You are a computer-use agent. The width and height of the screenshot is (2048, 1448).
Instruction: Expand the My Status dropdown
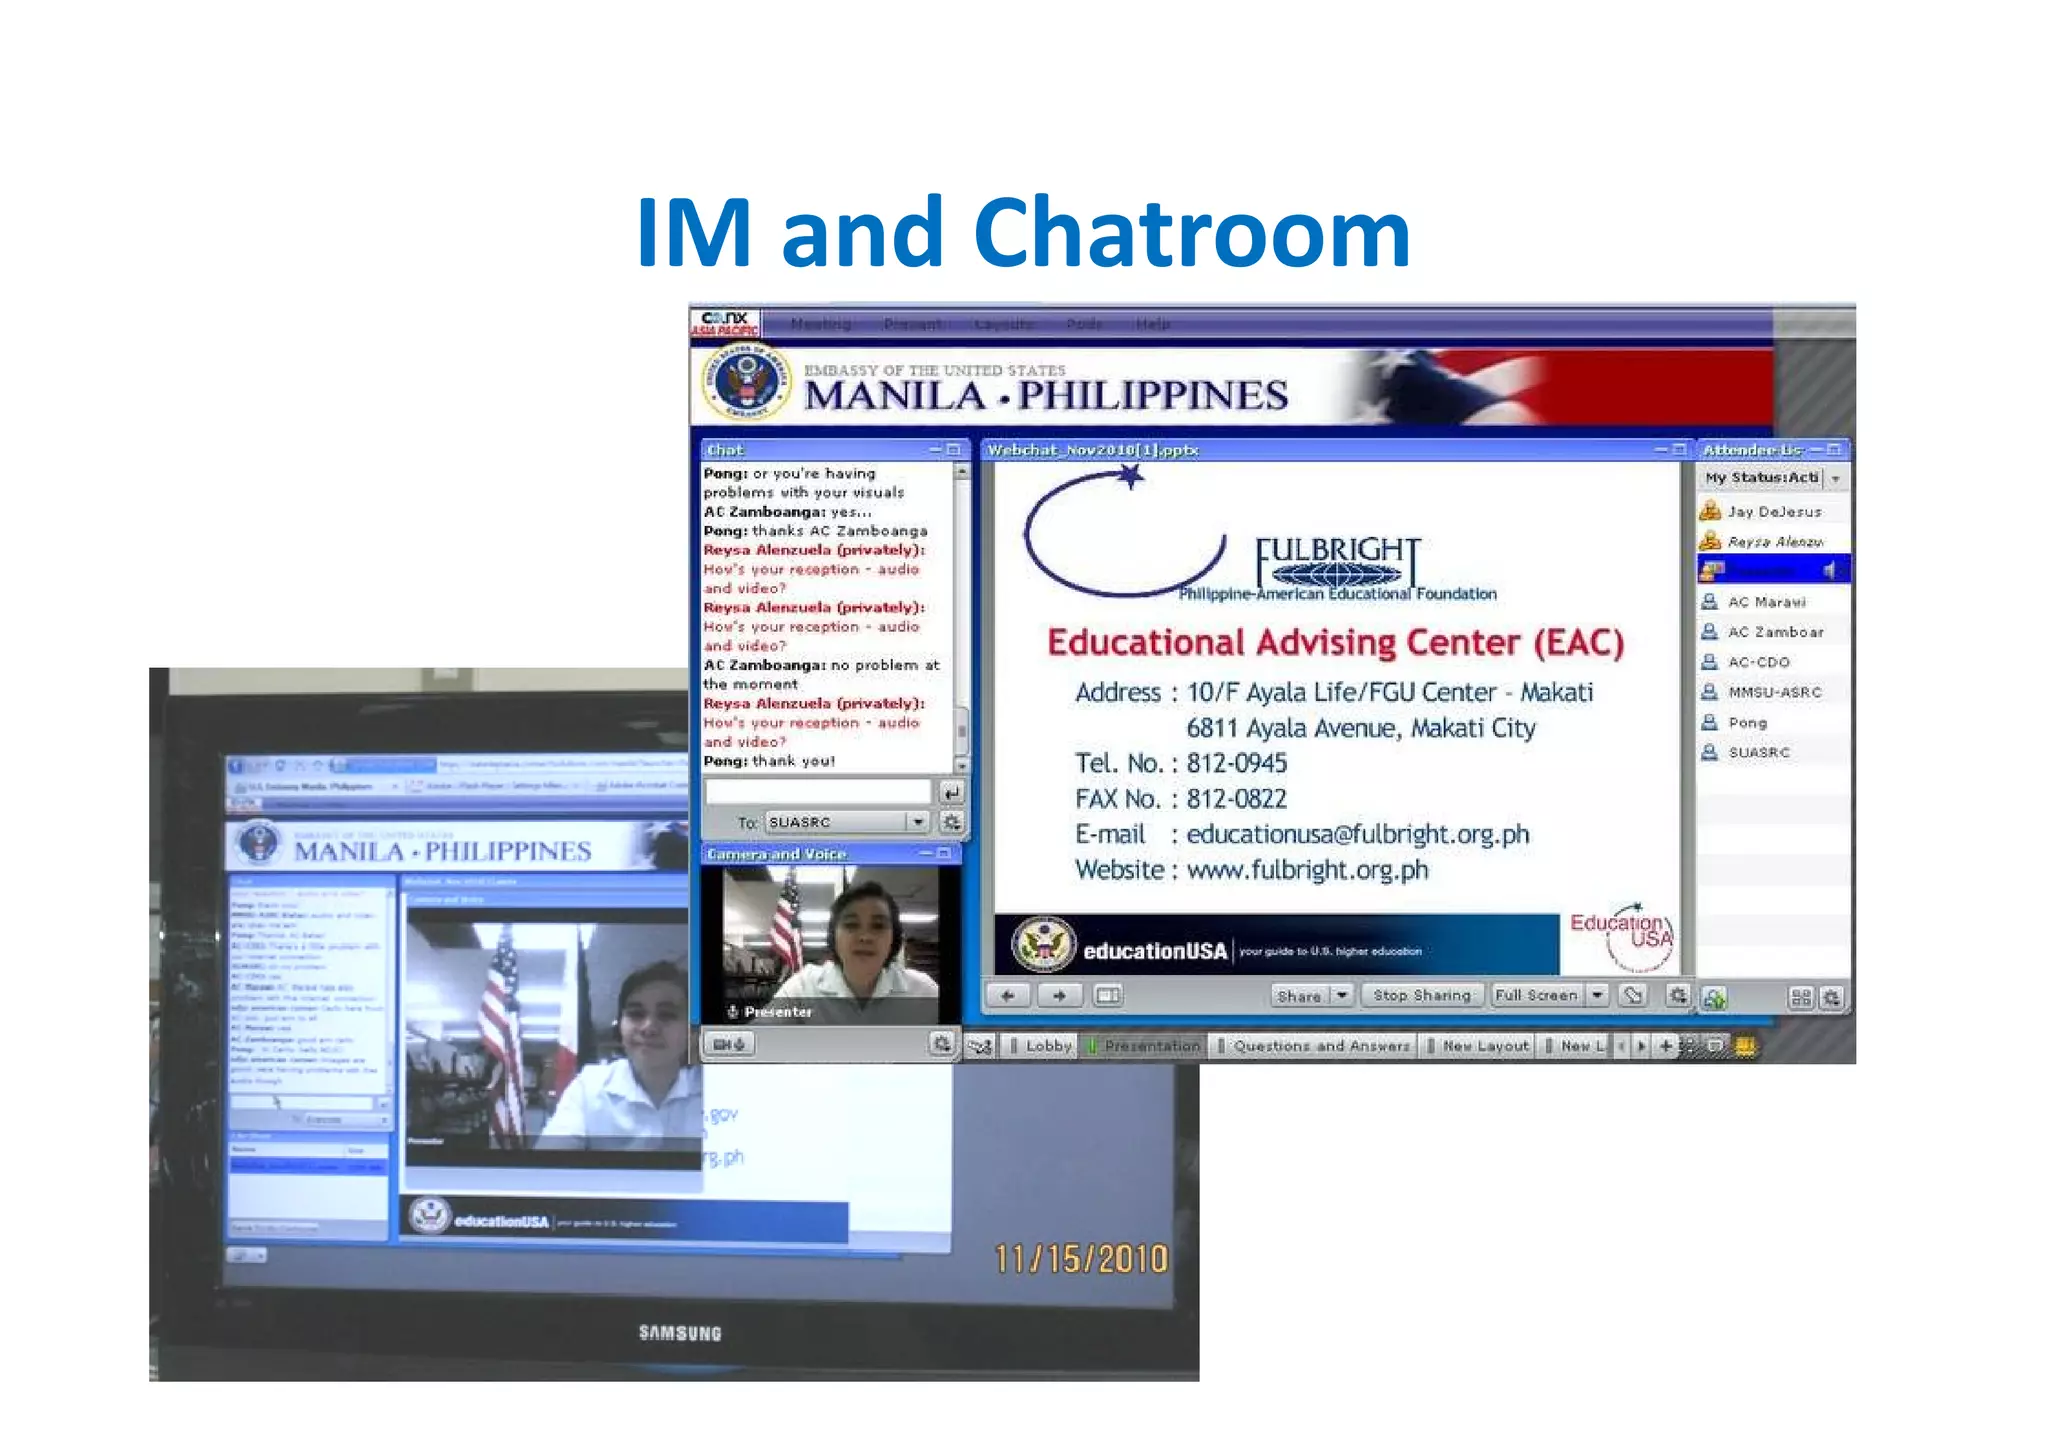click(1836, 478)
